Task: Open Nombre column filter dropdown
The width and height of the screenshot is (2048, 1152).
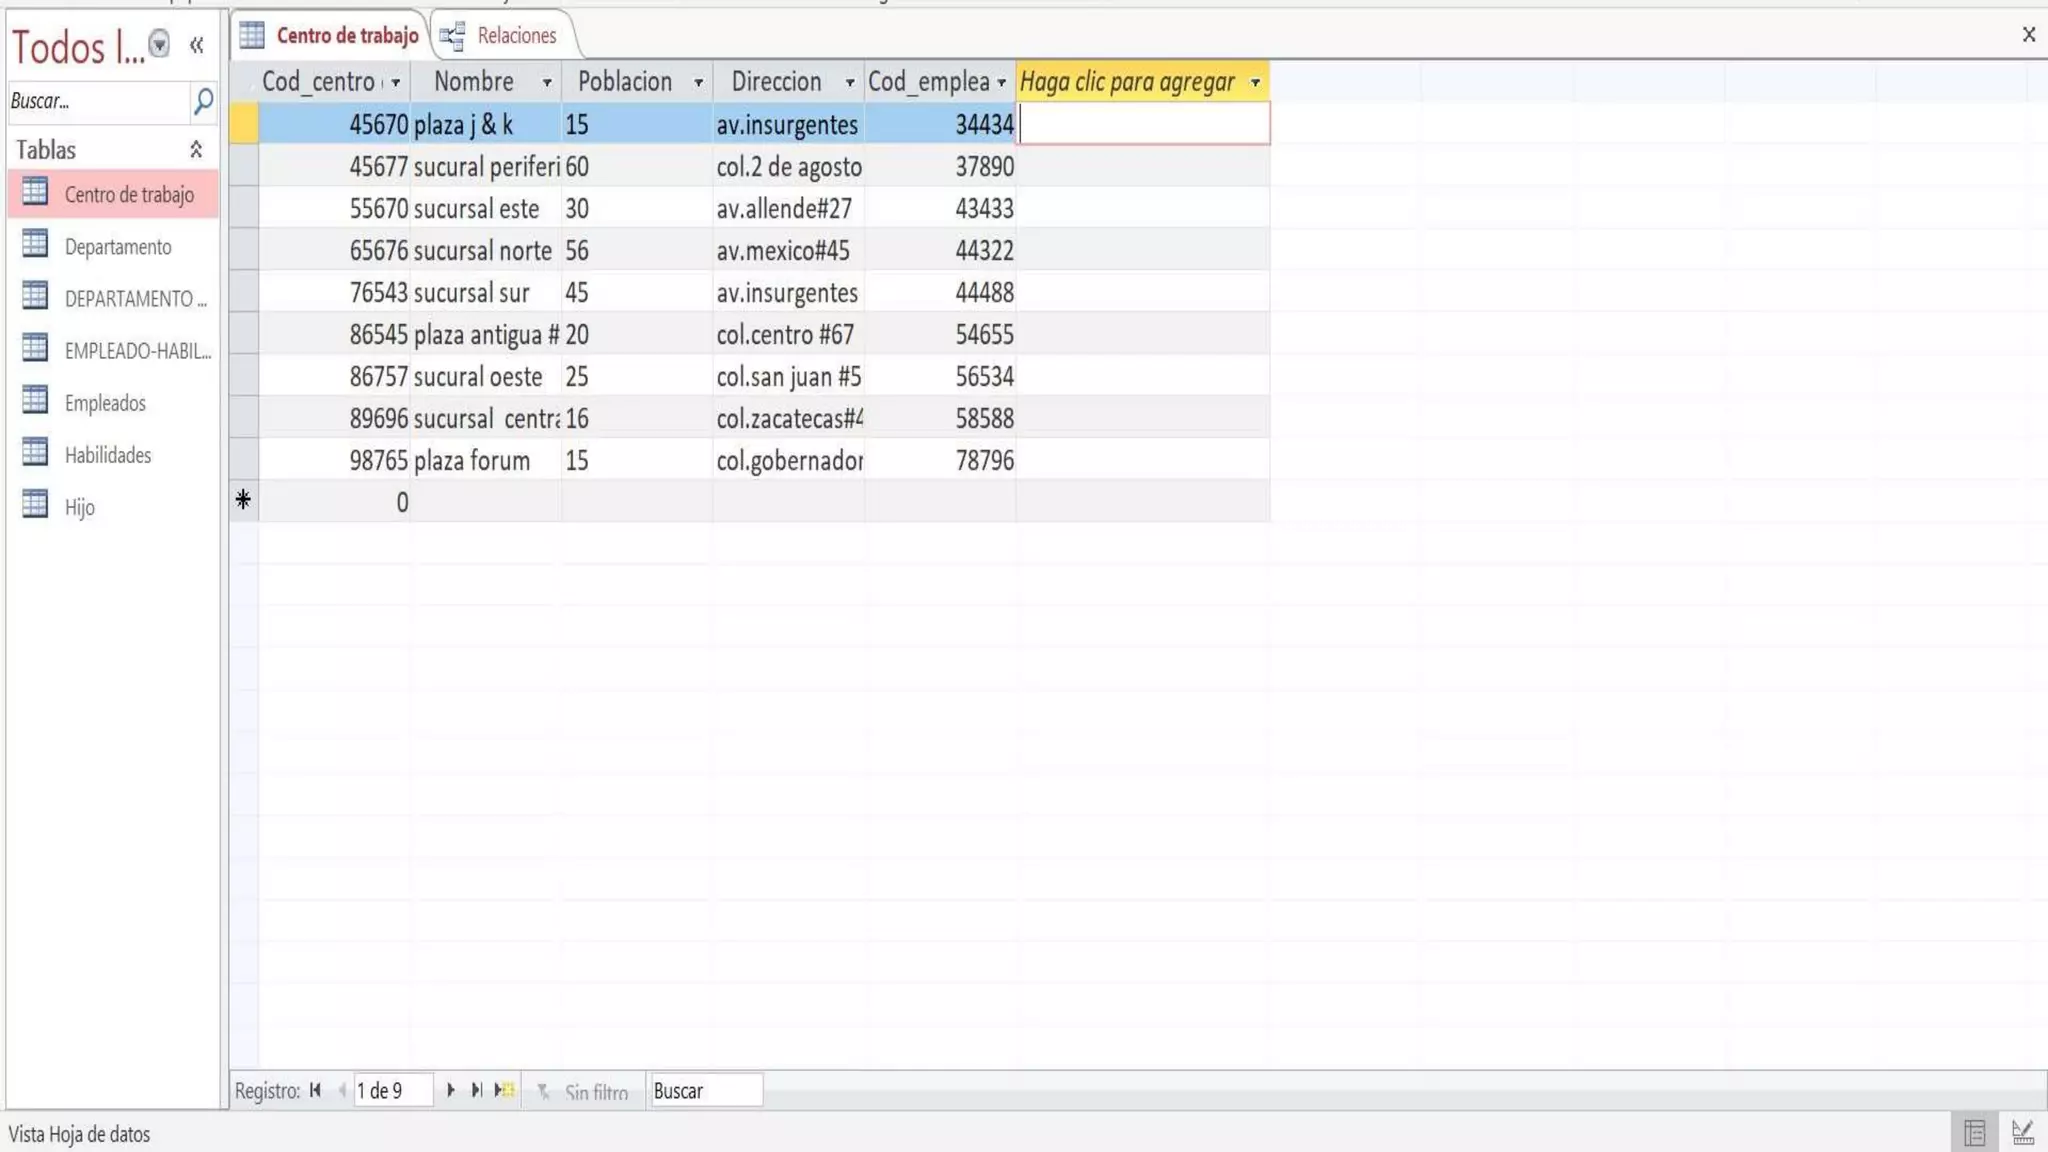Action: click(547, 82)
